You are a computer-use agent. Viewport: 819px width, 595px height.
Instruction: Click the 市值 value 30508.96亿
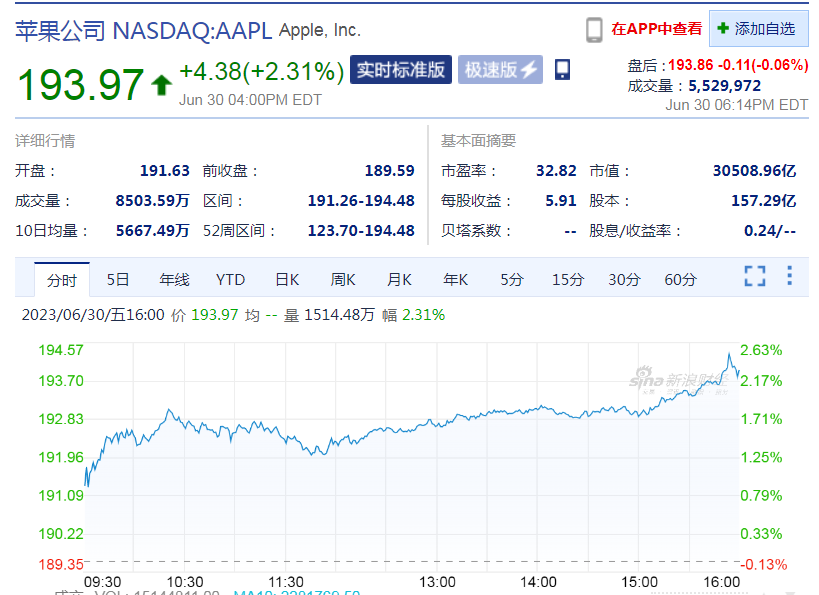(x=755, y=171)
